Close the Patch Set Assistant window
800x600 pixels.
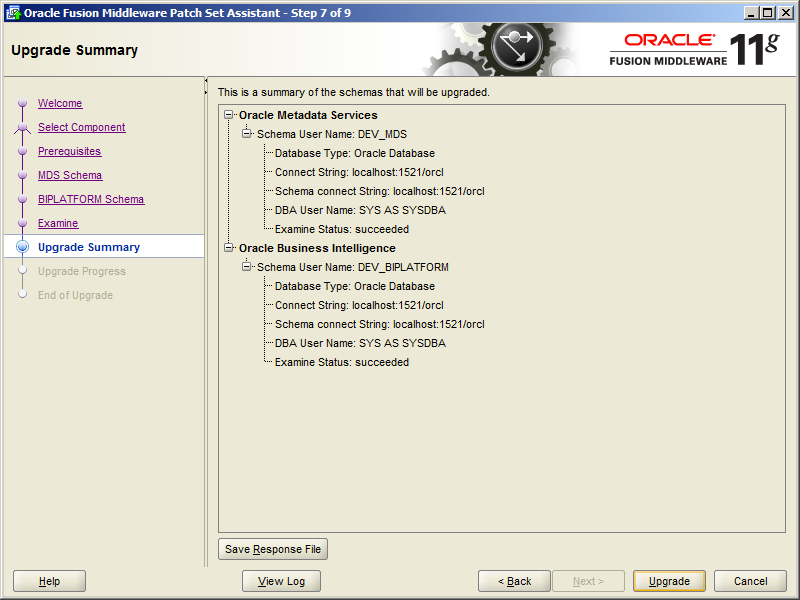[x=786, y=13]
